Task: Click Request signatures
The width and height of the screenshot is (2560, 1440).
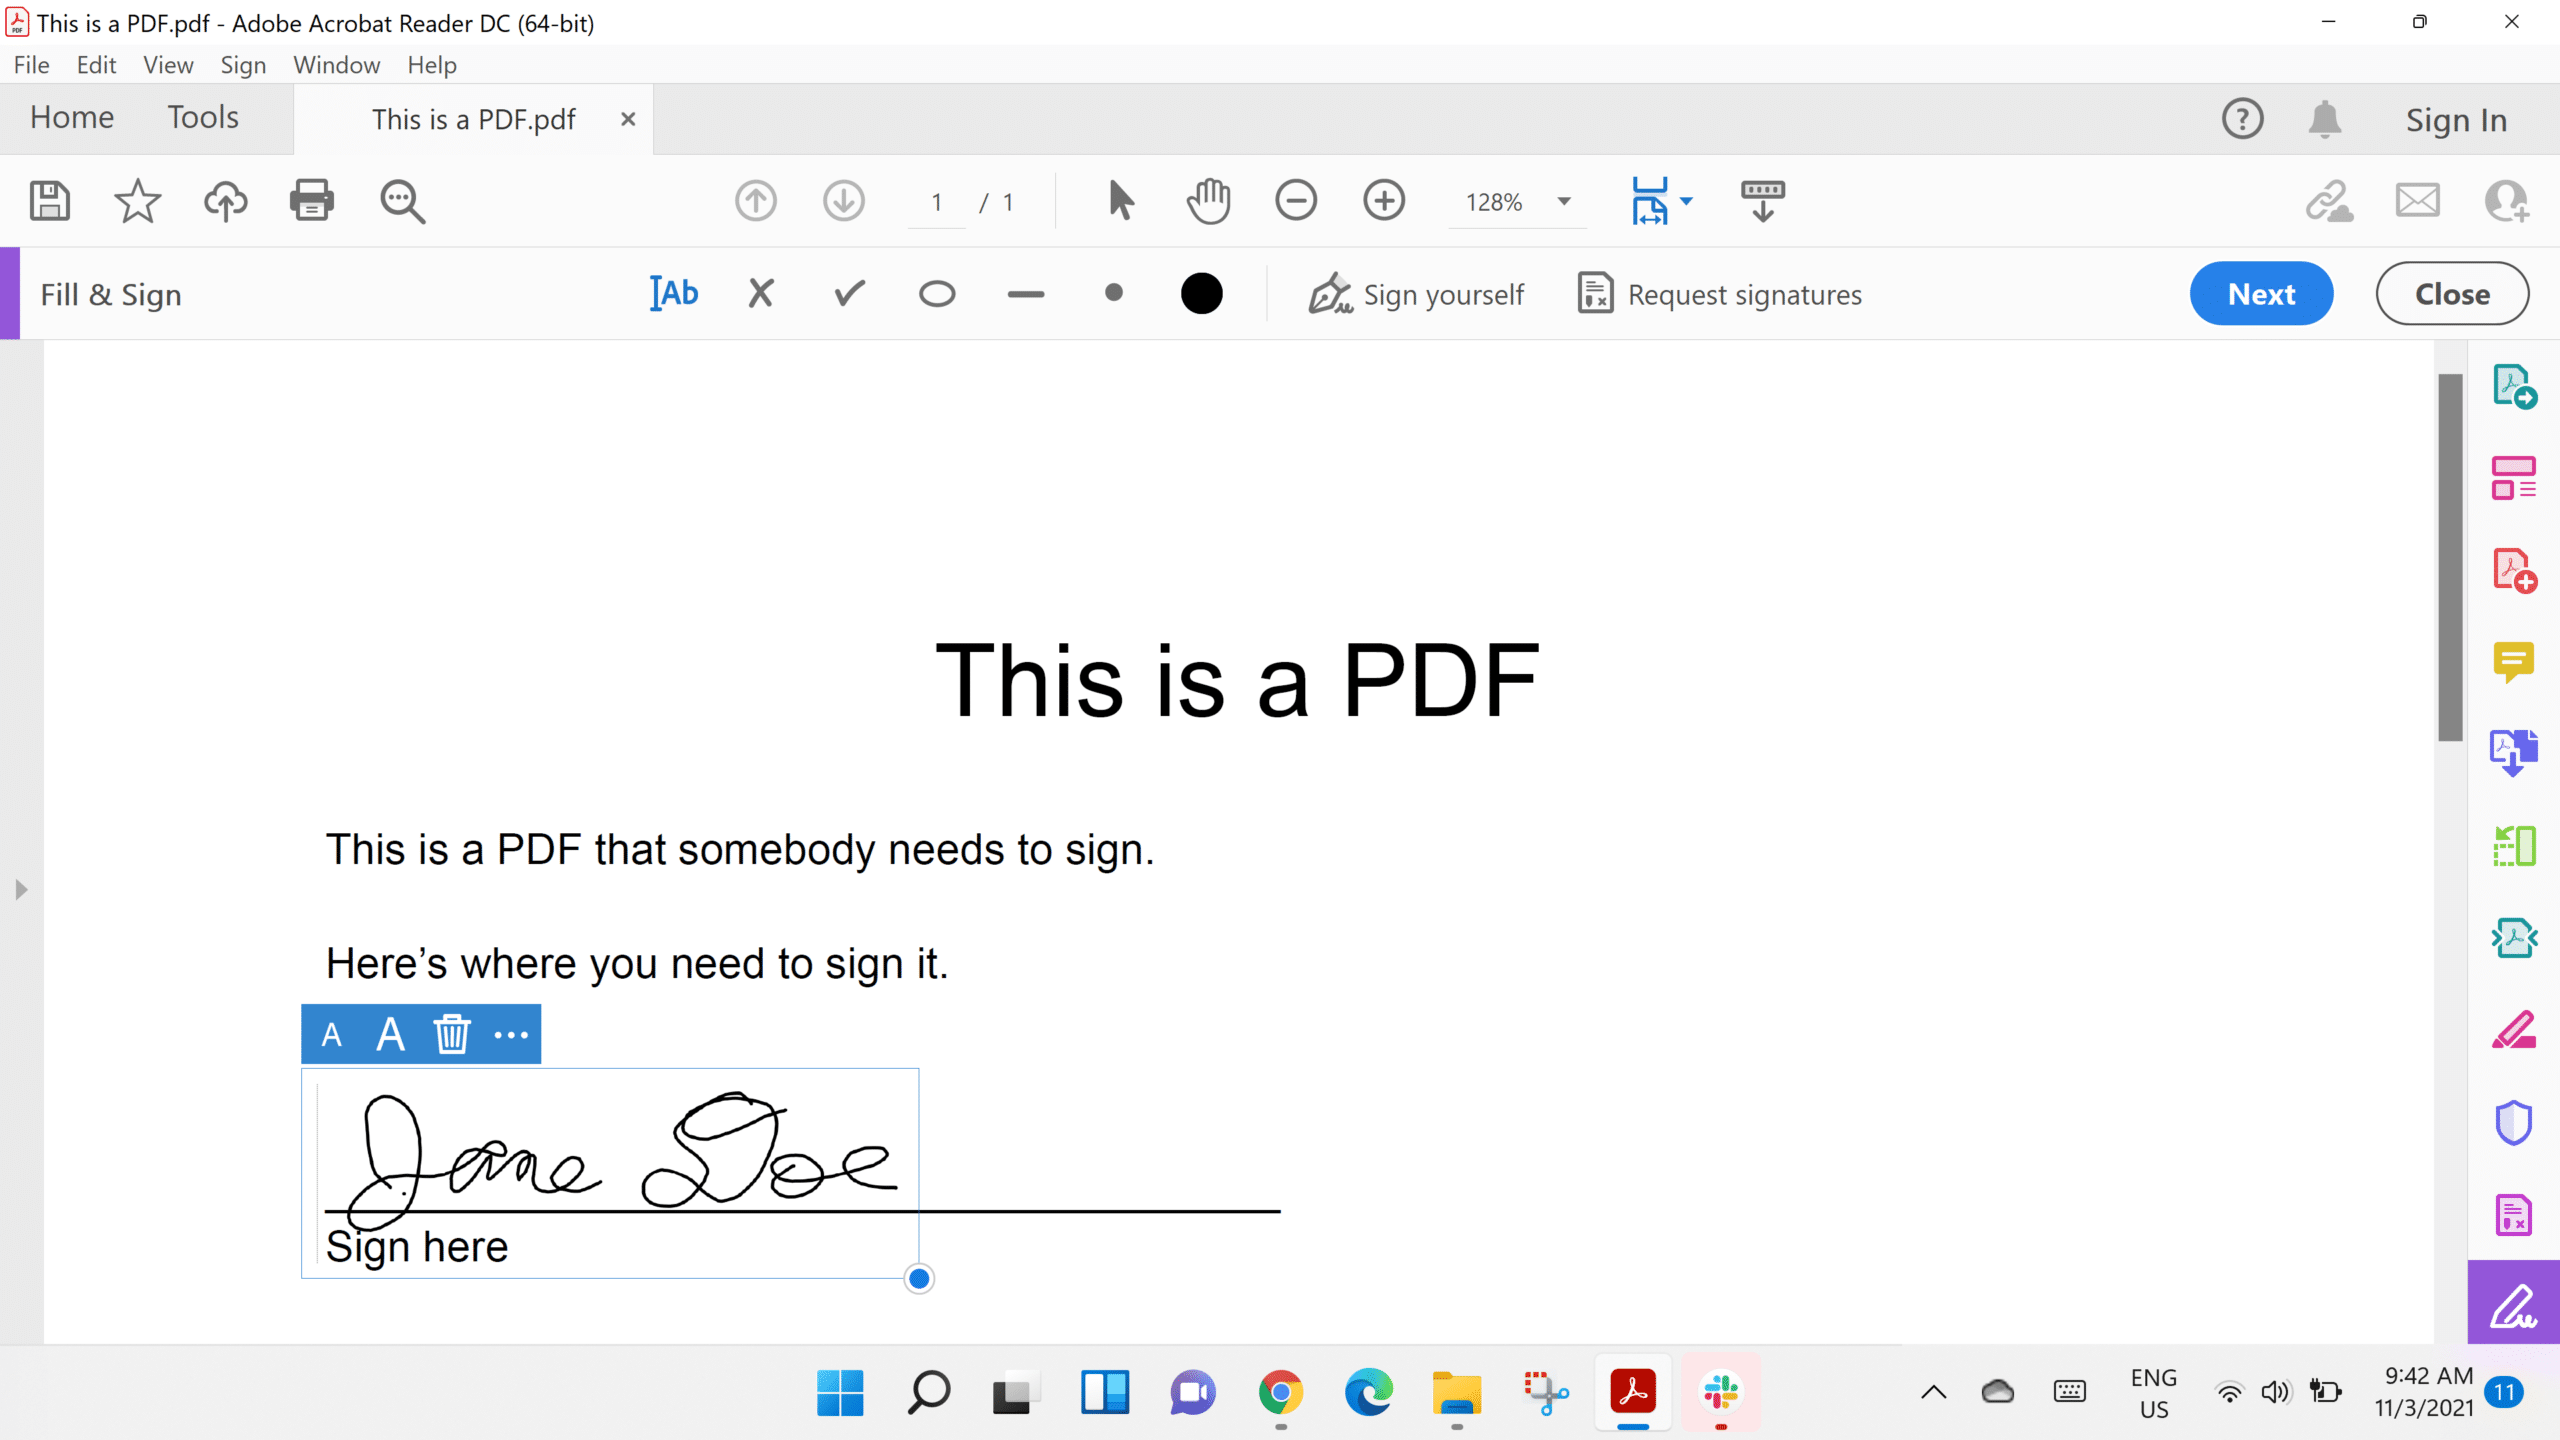Action: tap(1720, 294)
